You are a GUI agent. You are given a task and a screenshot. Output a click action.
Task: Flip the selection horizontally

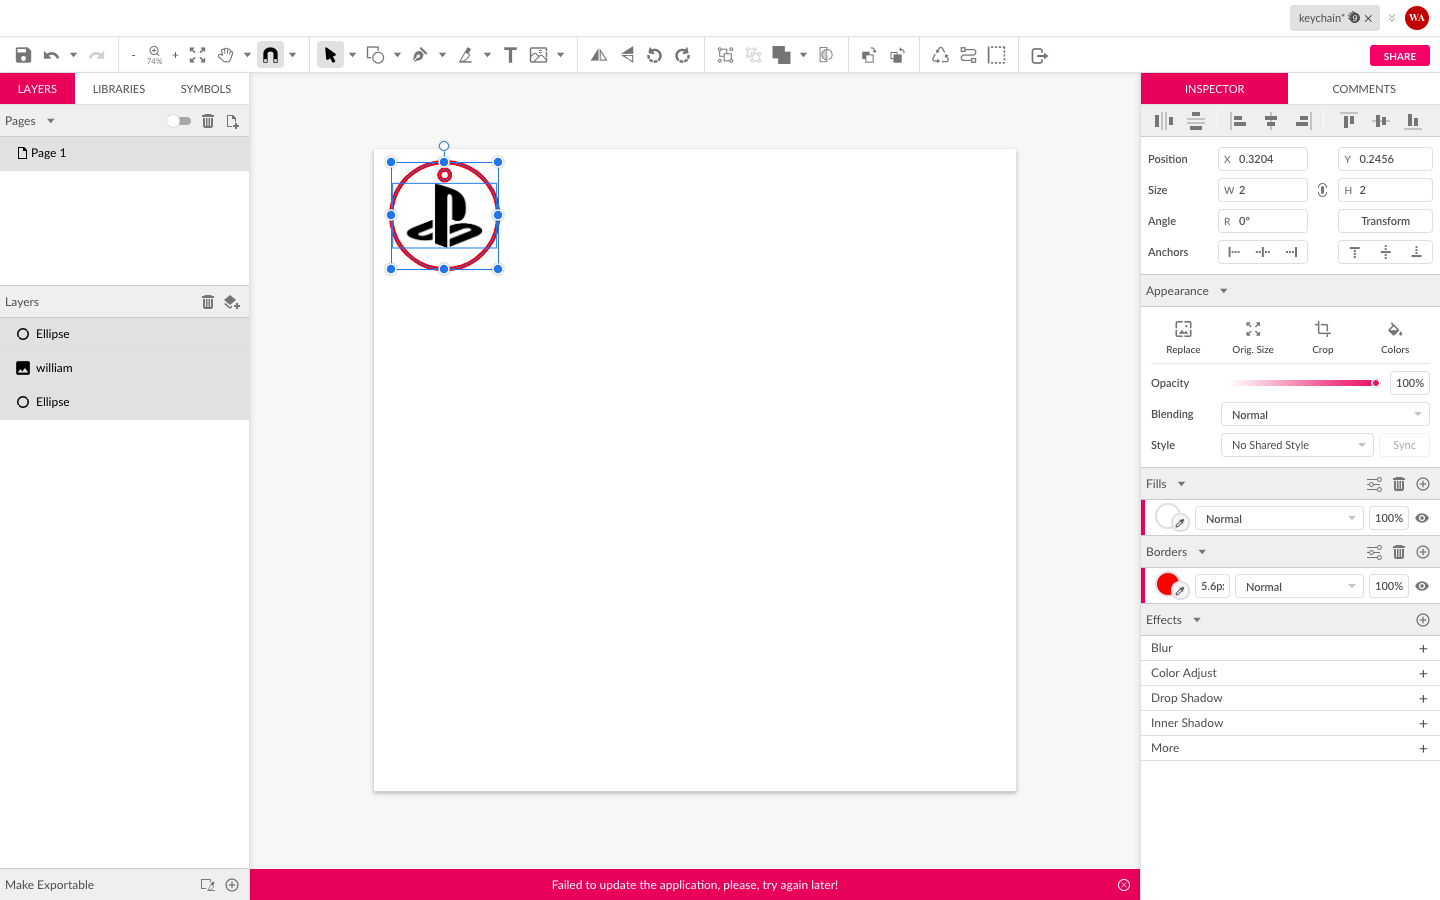[x=598, y=55]
